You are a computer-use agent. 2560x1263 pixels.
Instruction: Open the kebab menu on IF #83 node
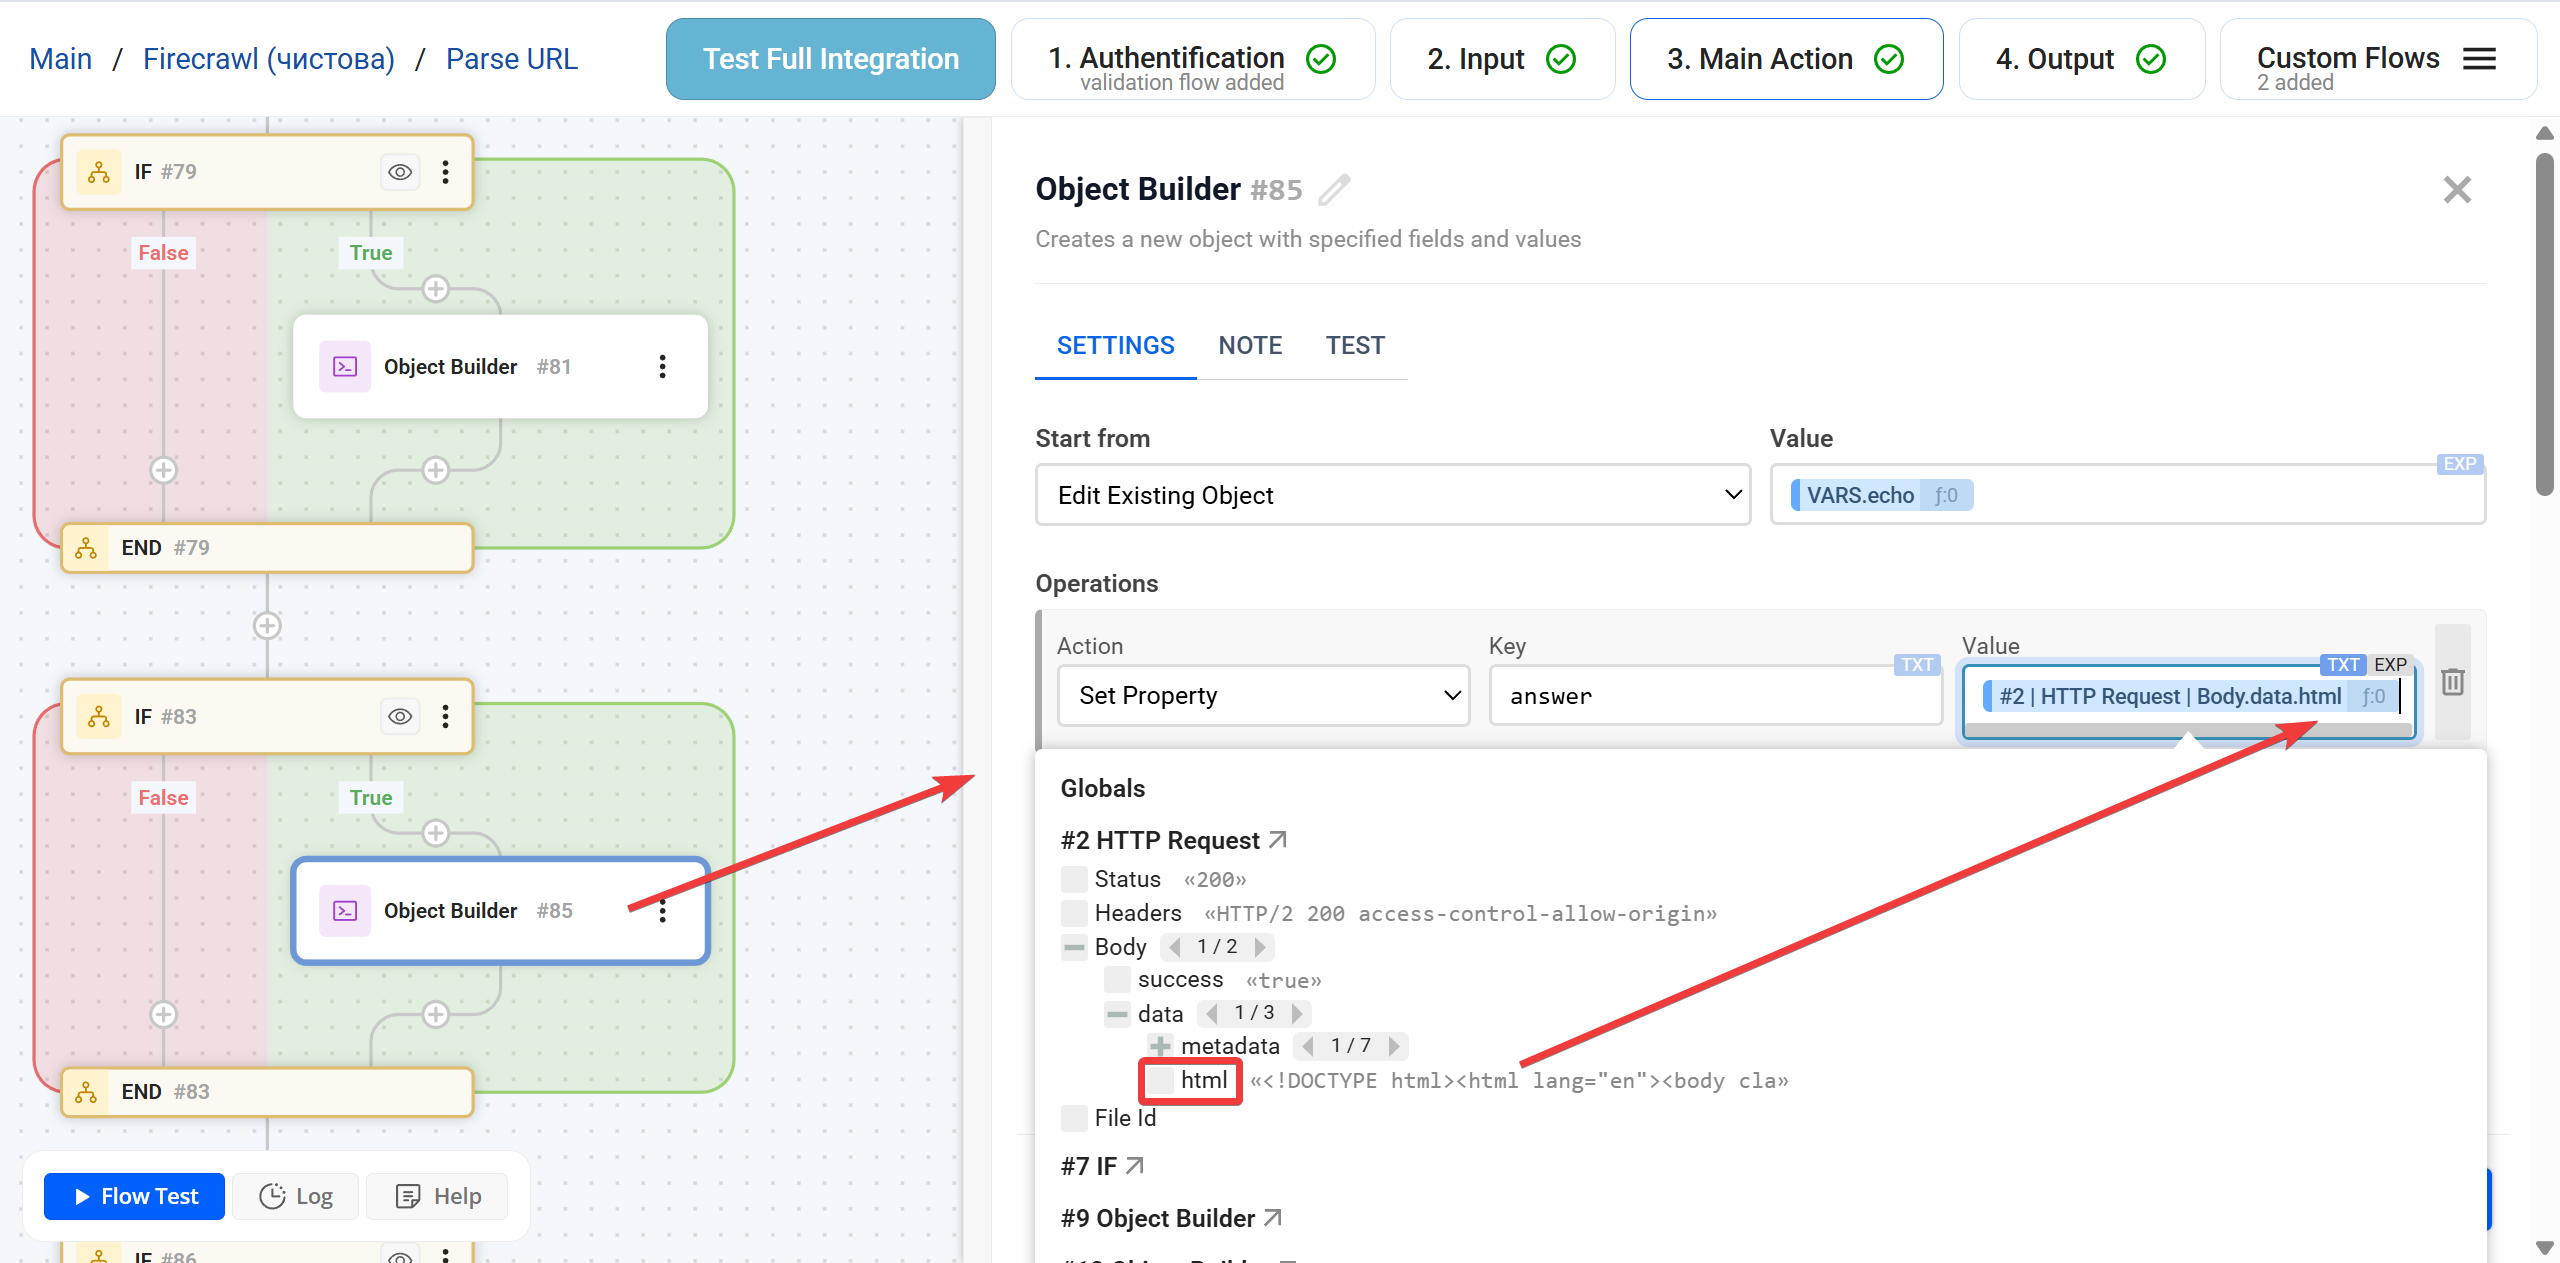coord(444,716)
